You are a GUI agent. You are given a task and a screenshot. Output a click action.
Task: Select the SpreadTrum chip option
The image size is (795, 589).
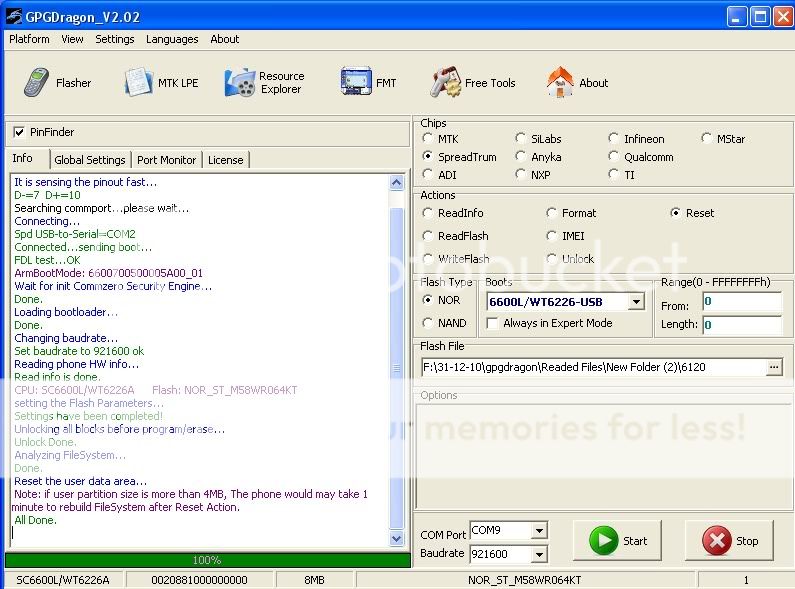(427, 157)
